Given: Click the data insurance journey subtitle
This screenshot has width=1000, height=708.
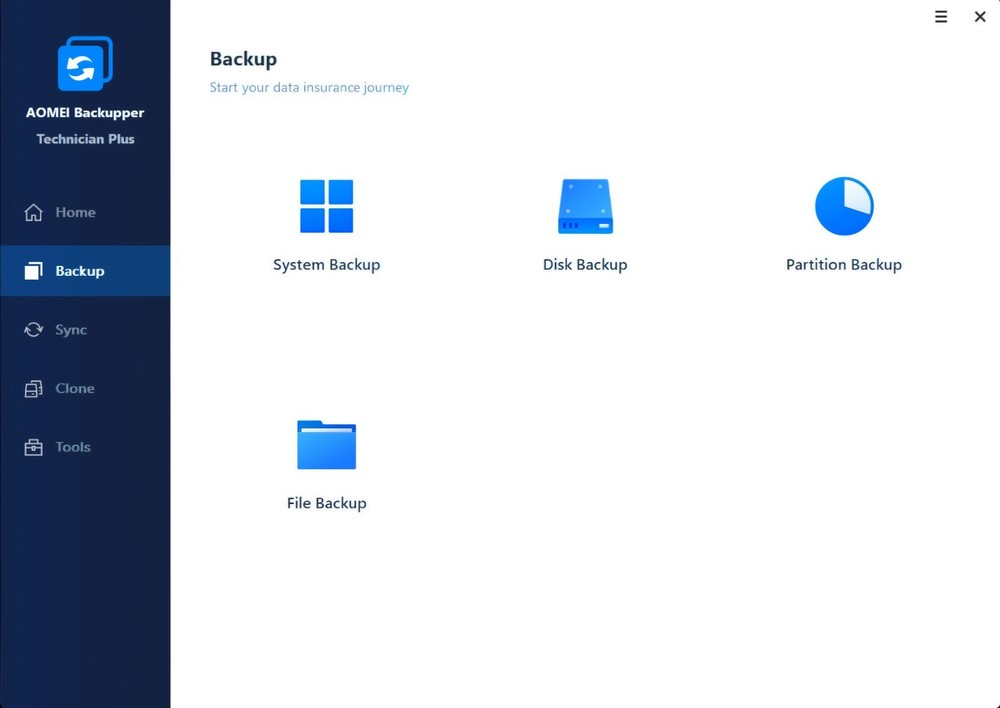Looking at the screenshot, I should click(309, 87).
